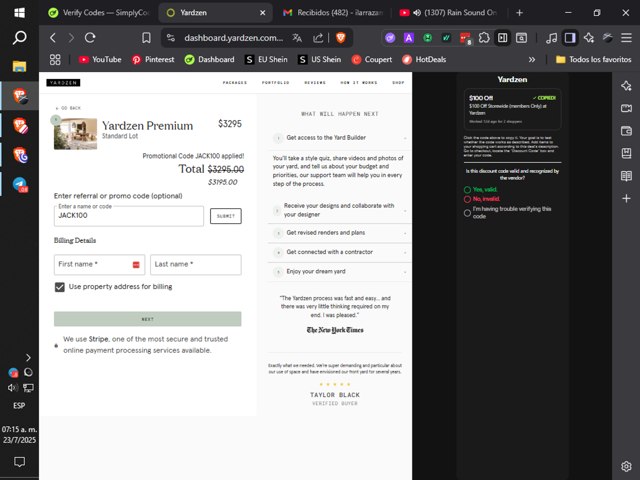Switch to Verify Codes SimplyCodes tab
Image resolution: width=640 pixels, height=480 pixels.
(x=99, y=13)
